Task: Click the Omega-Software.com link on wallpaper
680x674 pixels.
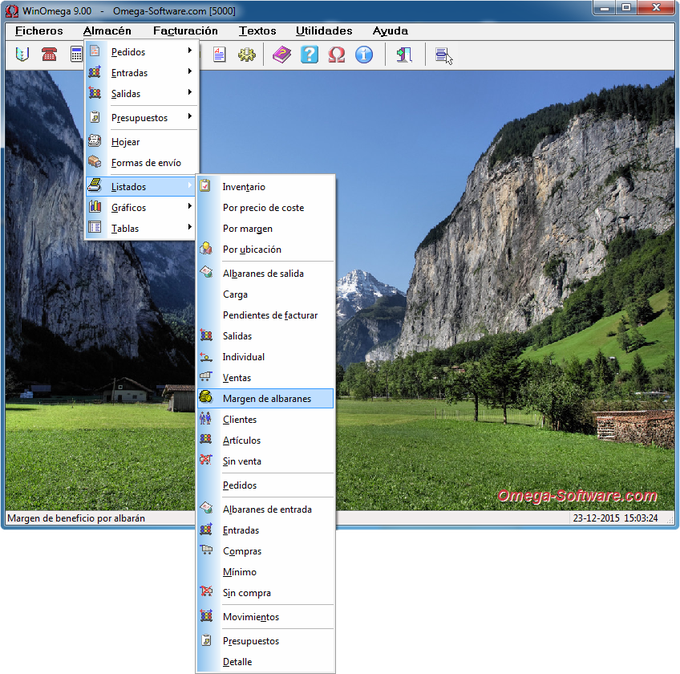Action: (577, 496)
